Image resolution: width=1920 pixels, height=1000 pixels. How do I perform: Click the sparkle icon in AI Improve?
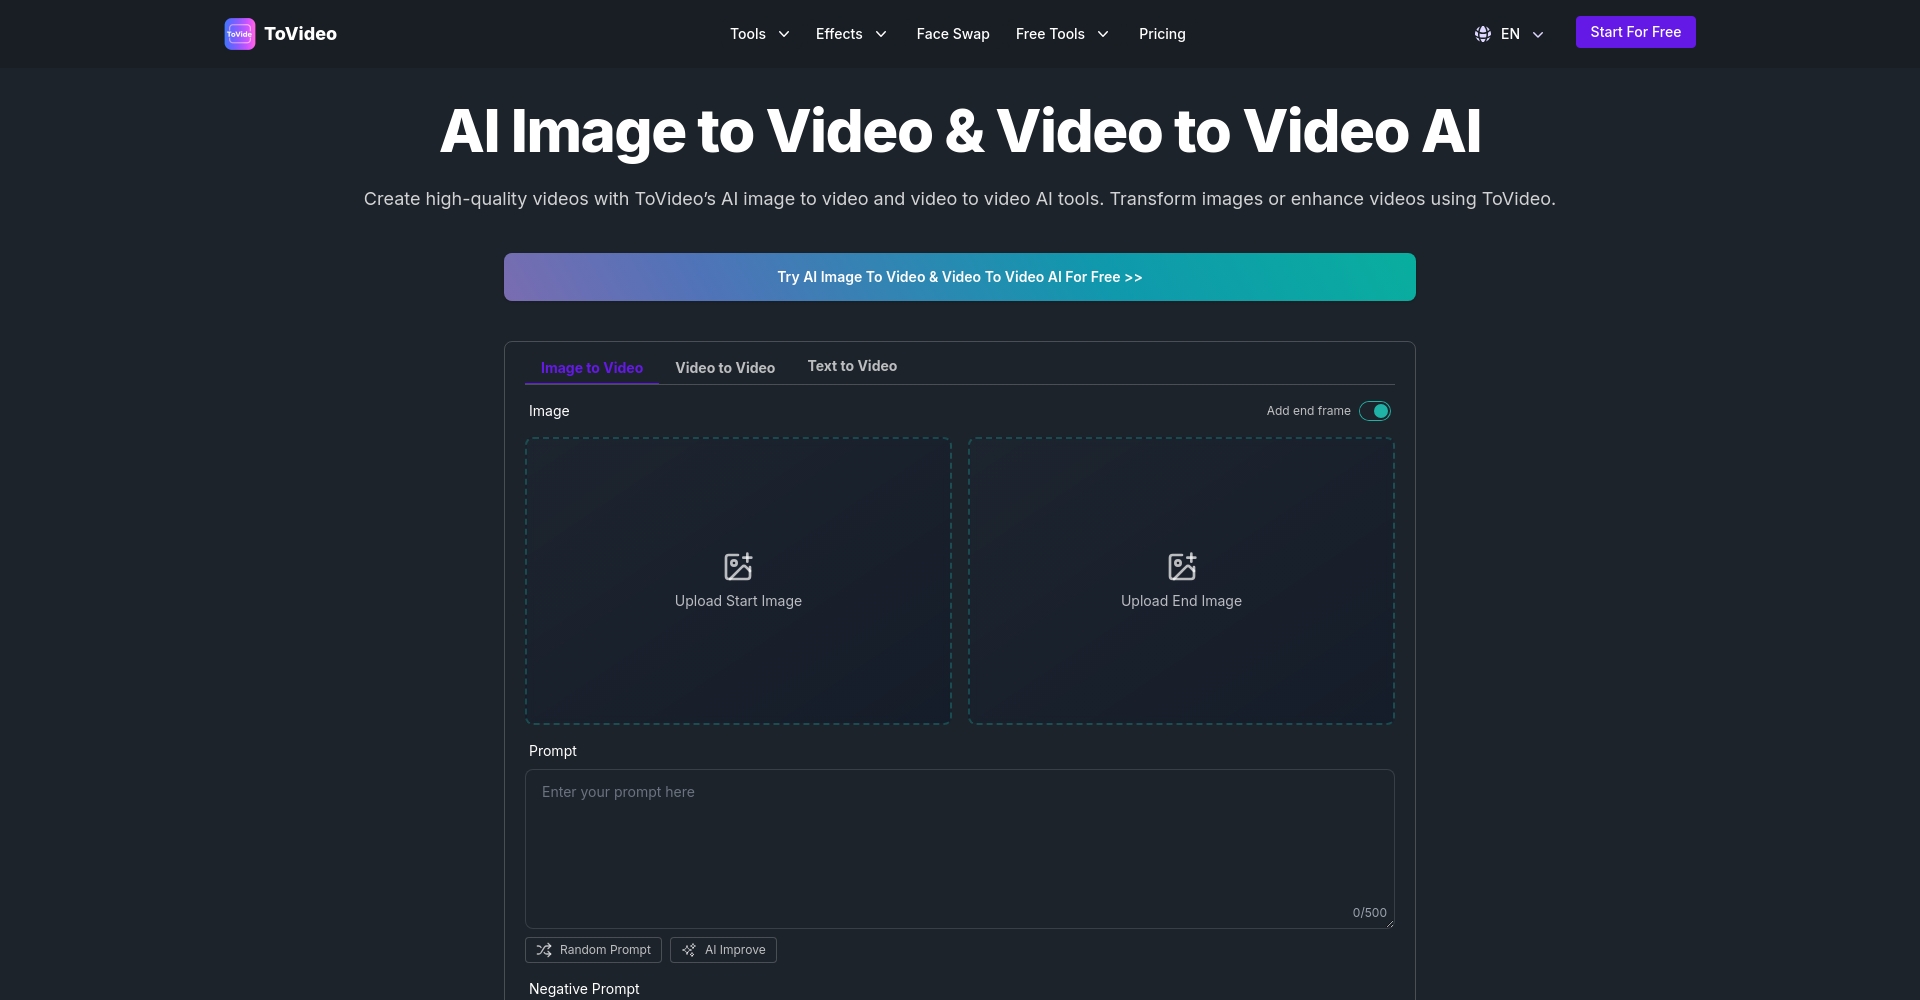point(689,950)
